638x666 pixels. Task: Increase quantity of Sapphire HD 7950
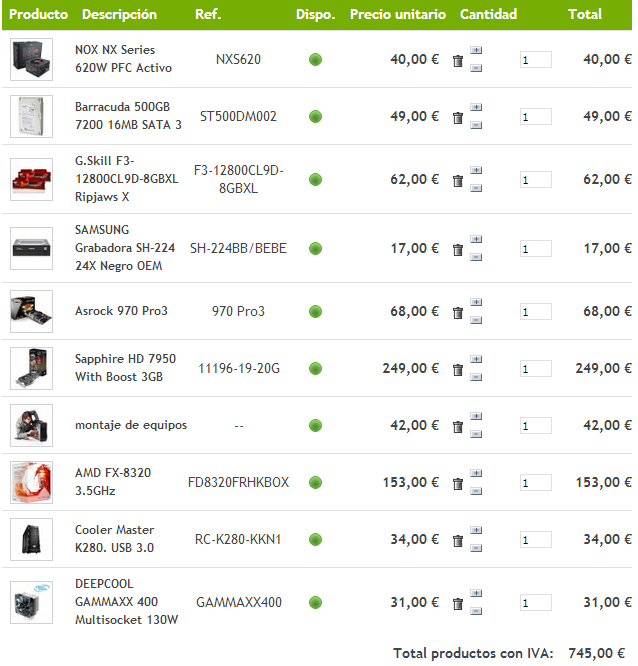[x=476, y=359]
